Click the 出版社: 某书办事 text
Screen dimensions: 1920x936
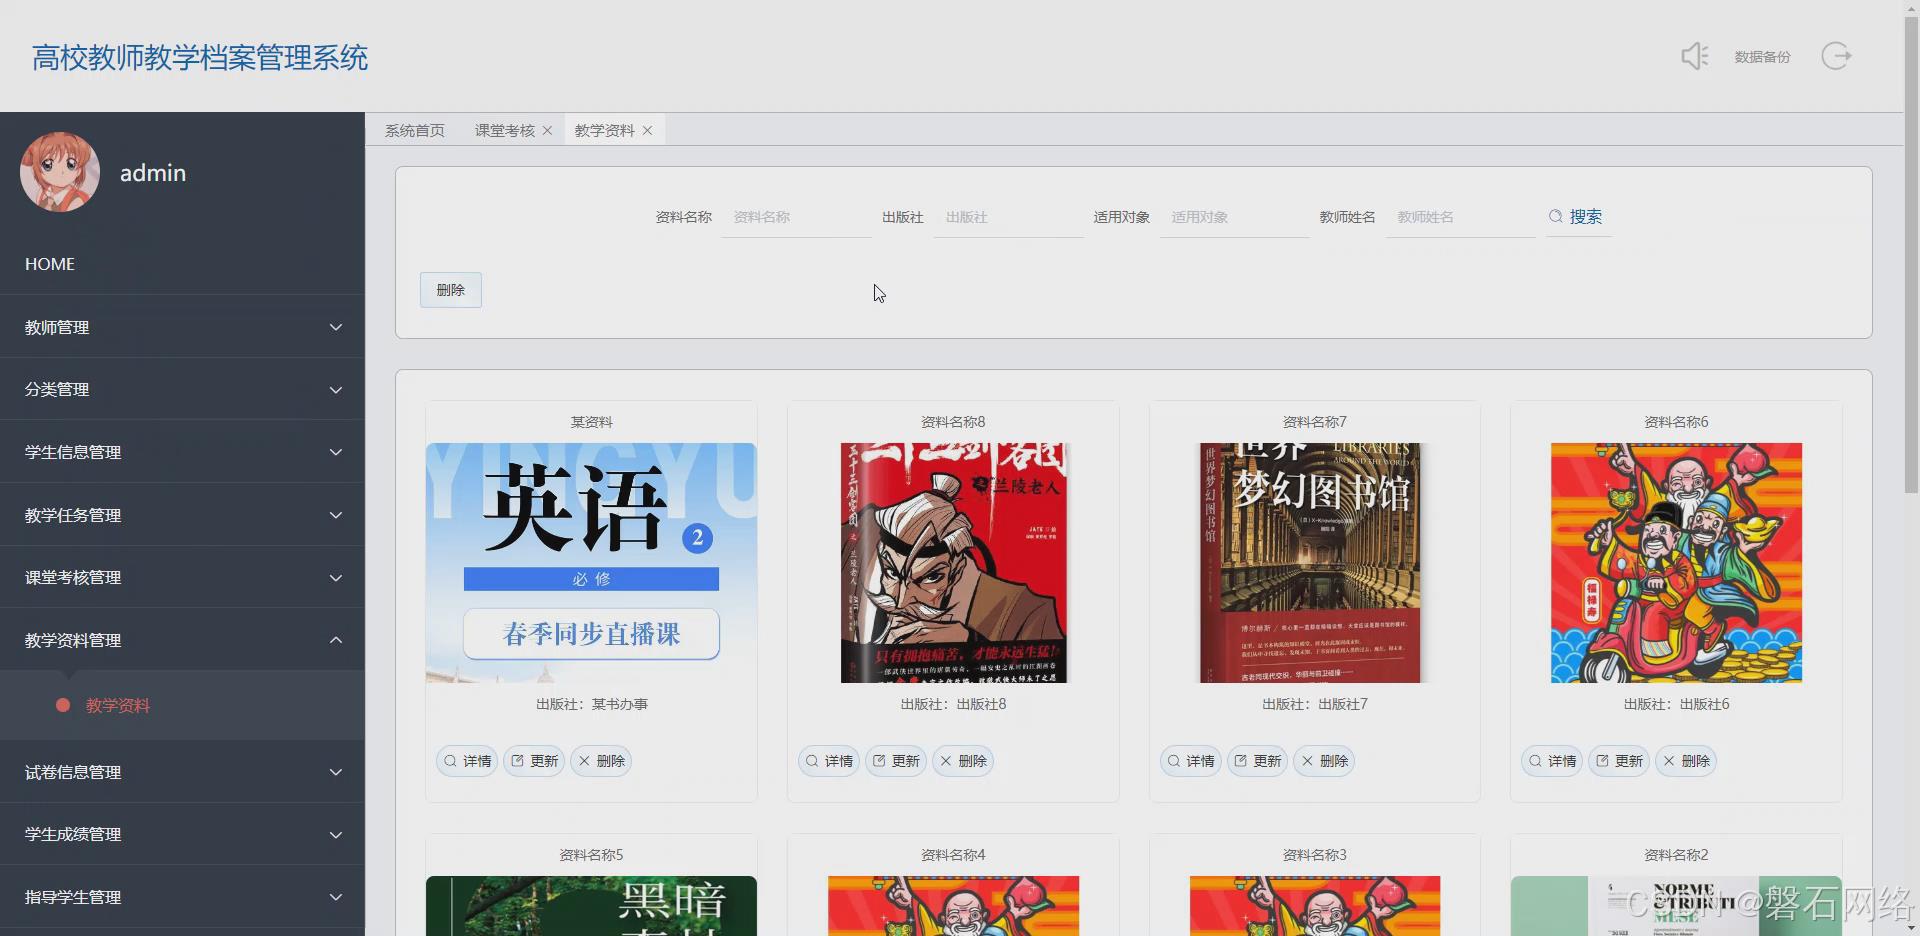[591, 704]
